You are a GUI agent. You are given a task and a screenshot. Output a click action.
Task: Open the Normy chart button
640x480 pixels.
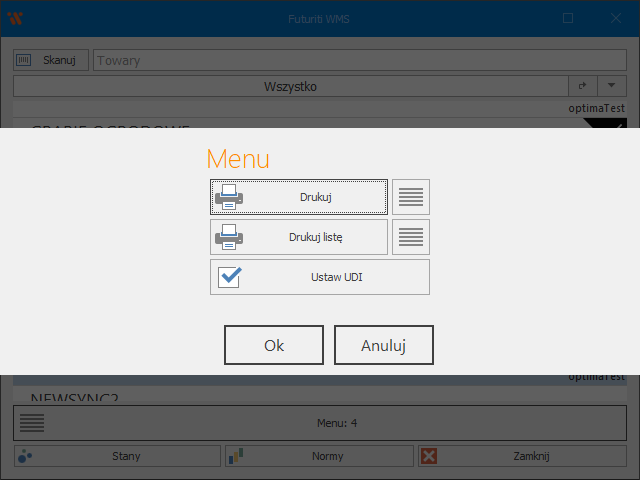coord(319,456)
